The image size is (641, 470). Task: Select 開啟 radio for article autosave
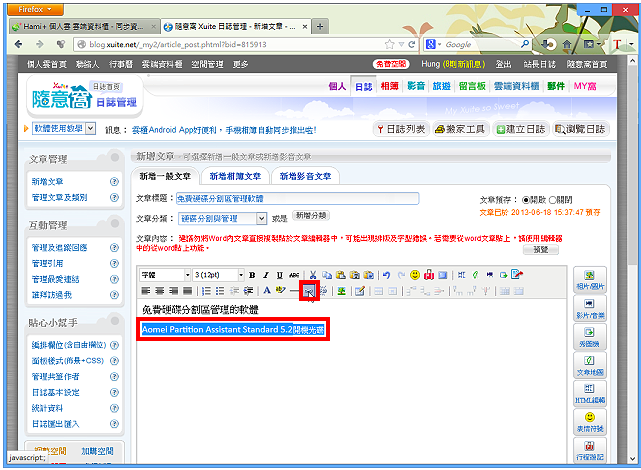[526, 200]
